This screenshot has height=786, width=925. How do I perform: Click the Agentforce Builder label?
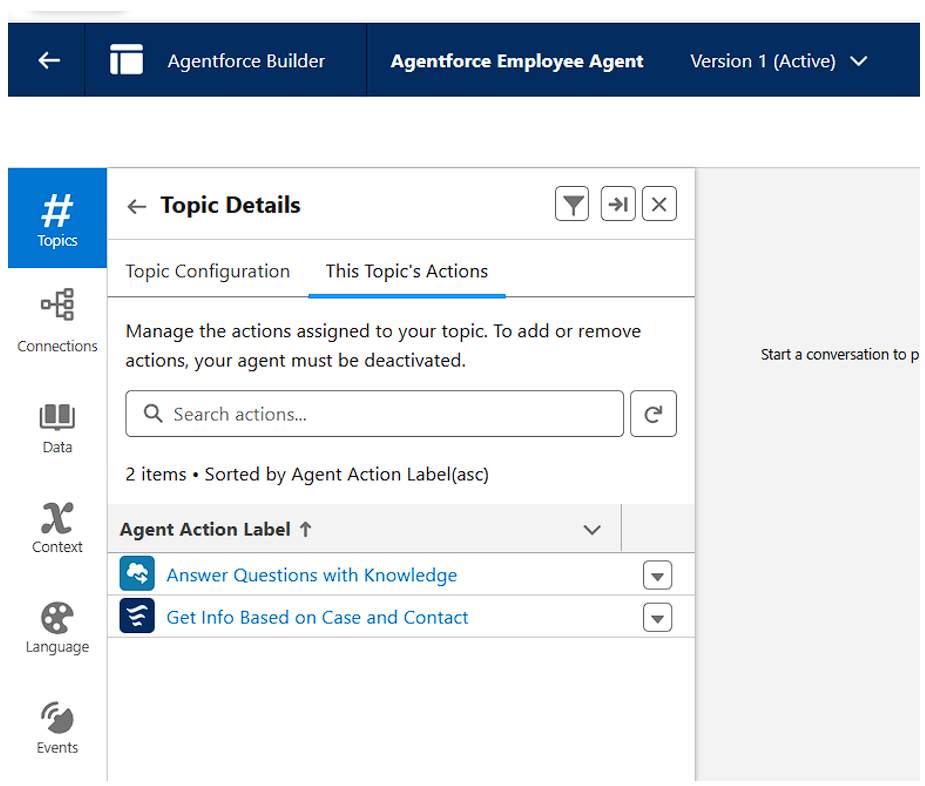point(246,61)
